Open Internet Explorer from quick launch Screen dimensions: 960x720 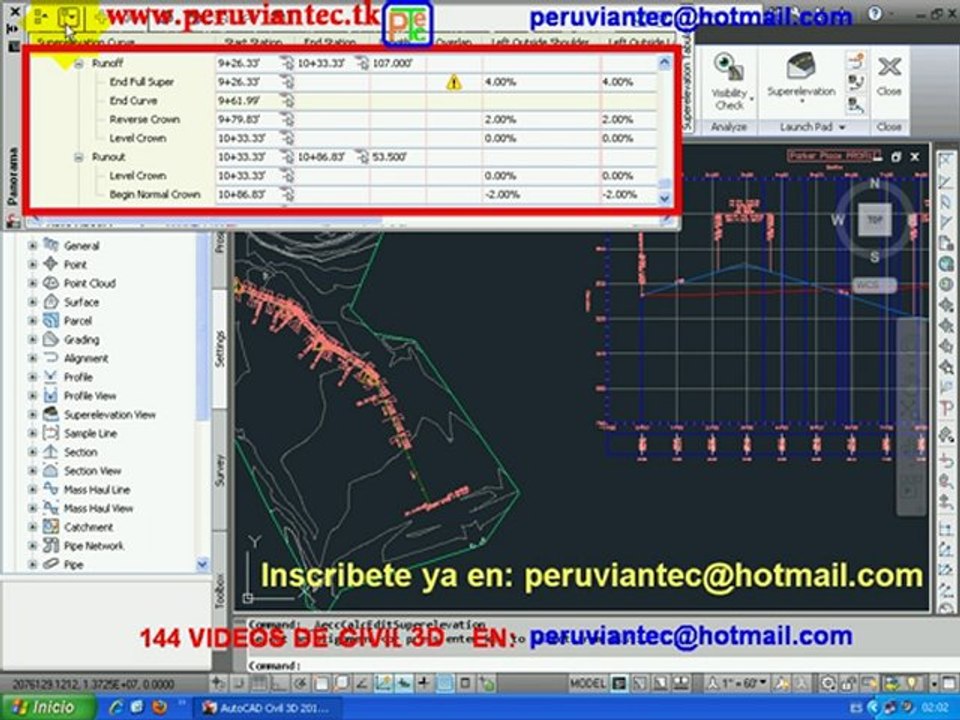click(x=116, y=708)
